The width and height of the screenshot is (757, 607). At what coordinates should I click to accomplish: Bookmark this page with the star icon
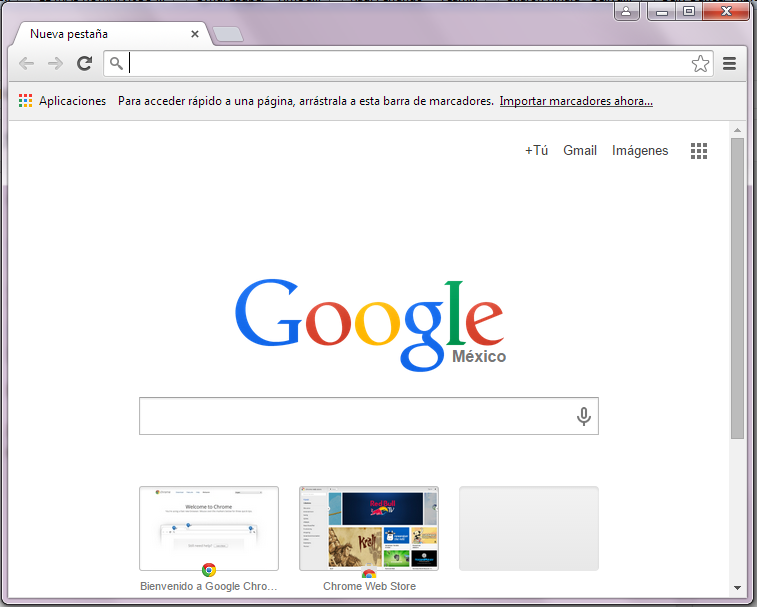pos(700,63)
